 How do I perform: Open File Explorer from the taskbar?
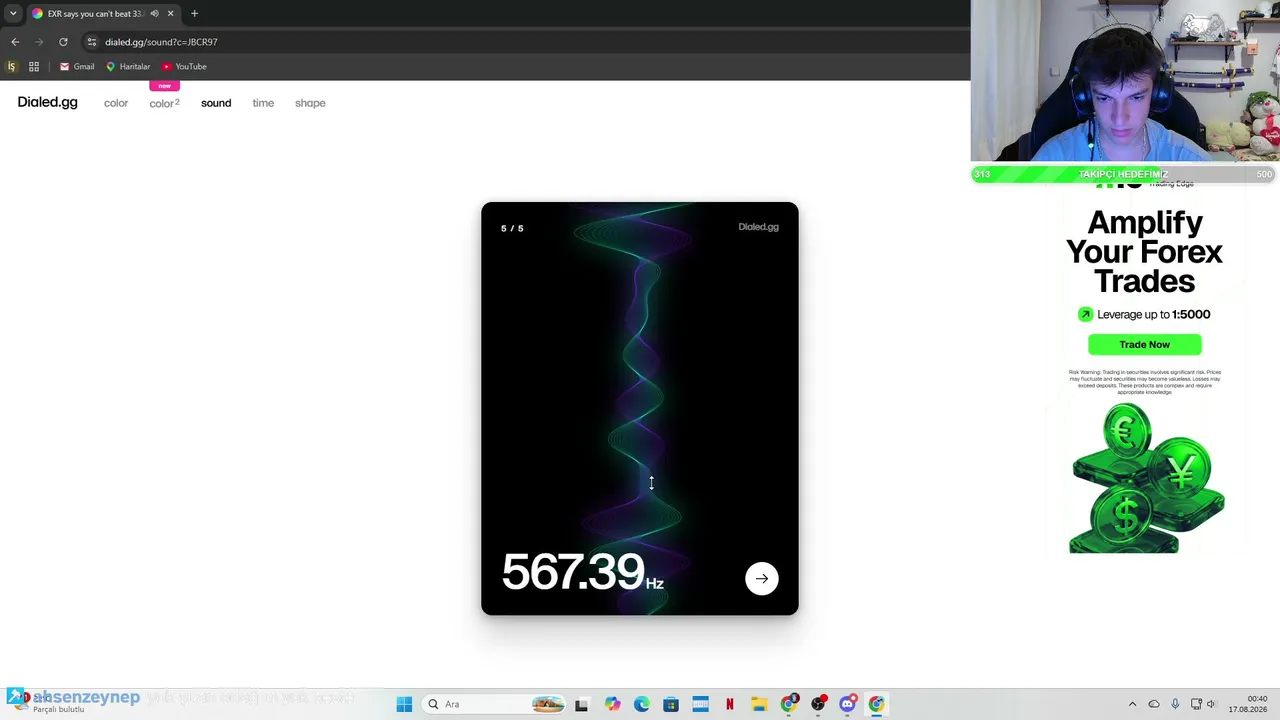click(759, 704)
